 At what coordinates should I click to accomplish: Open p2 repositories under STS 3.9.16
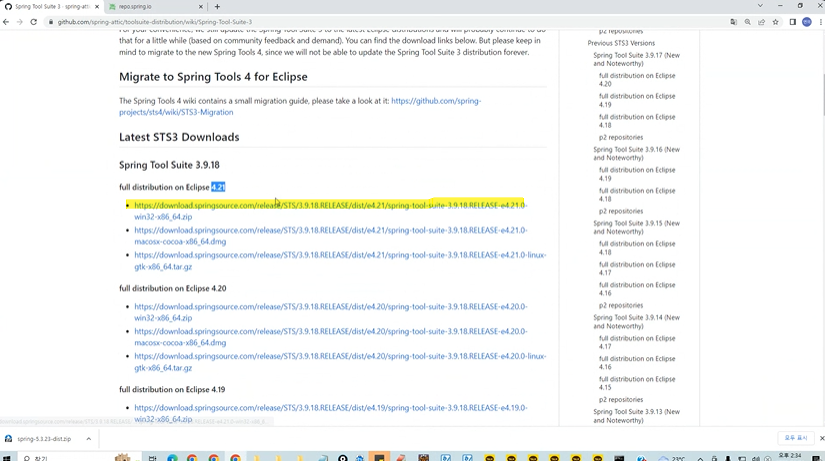(x=621, y=211)
